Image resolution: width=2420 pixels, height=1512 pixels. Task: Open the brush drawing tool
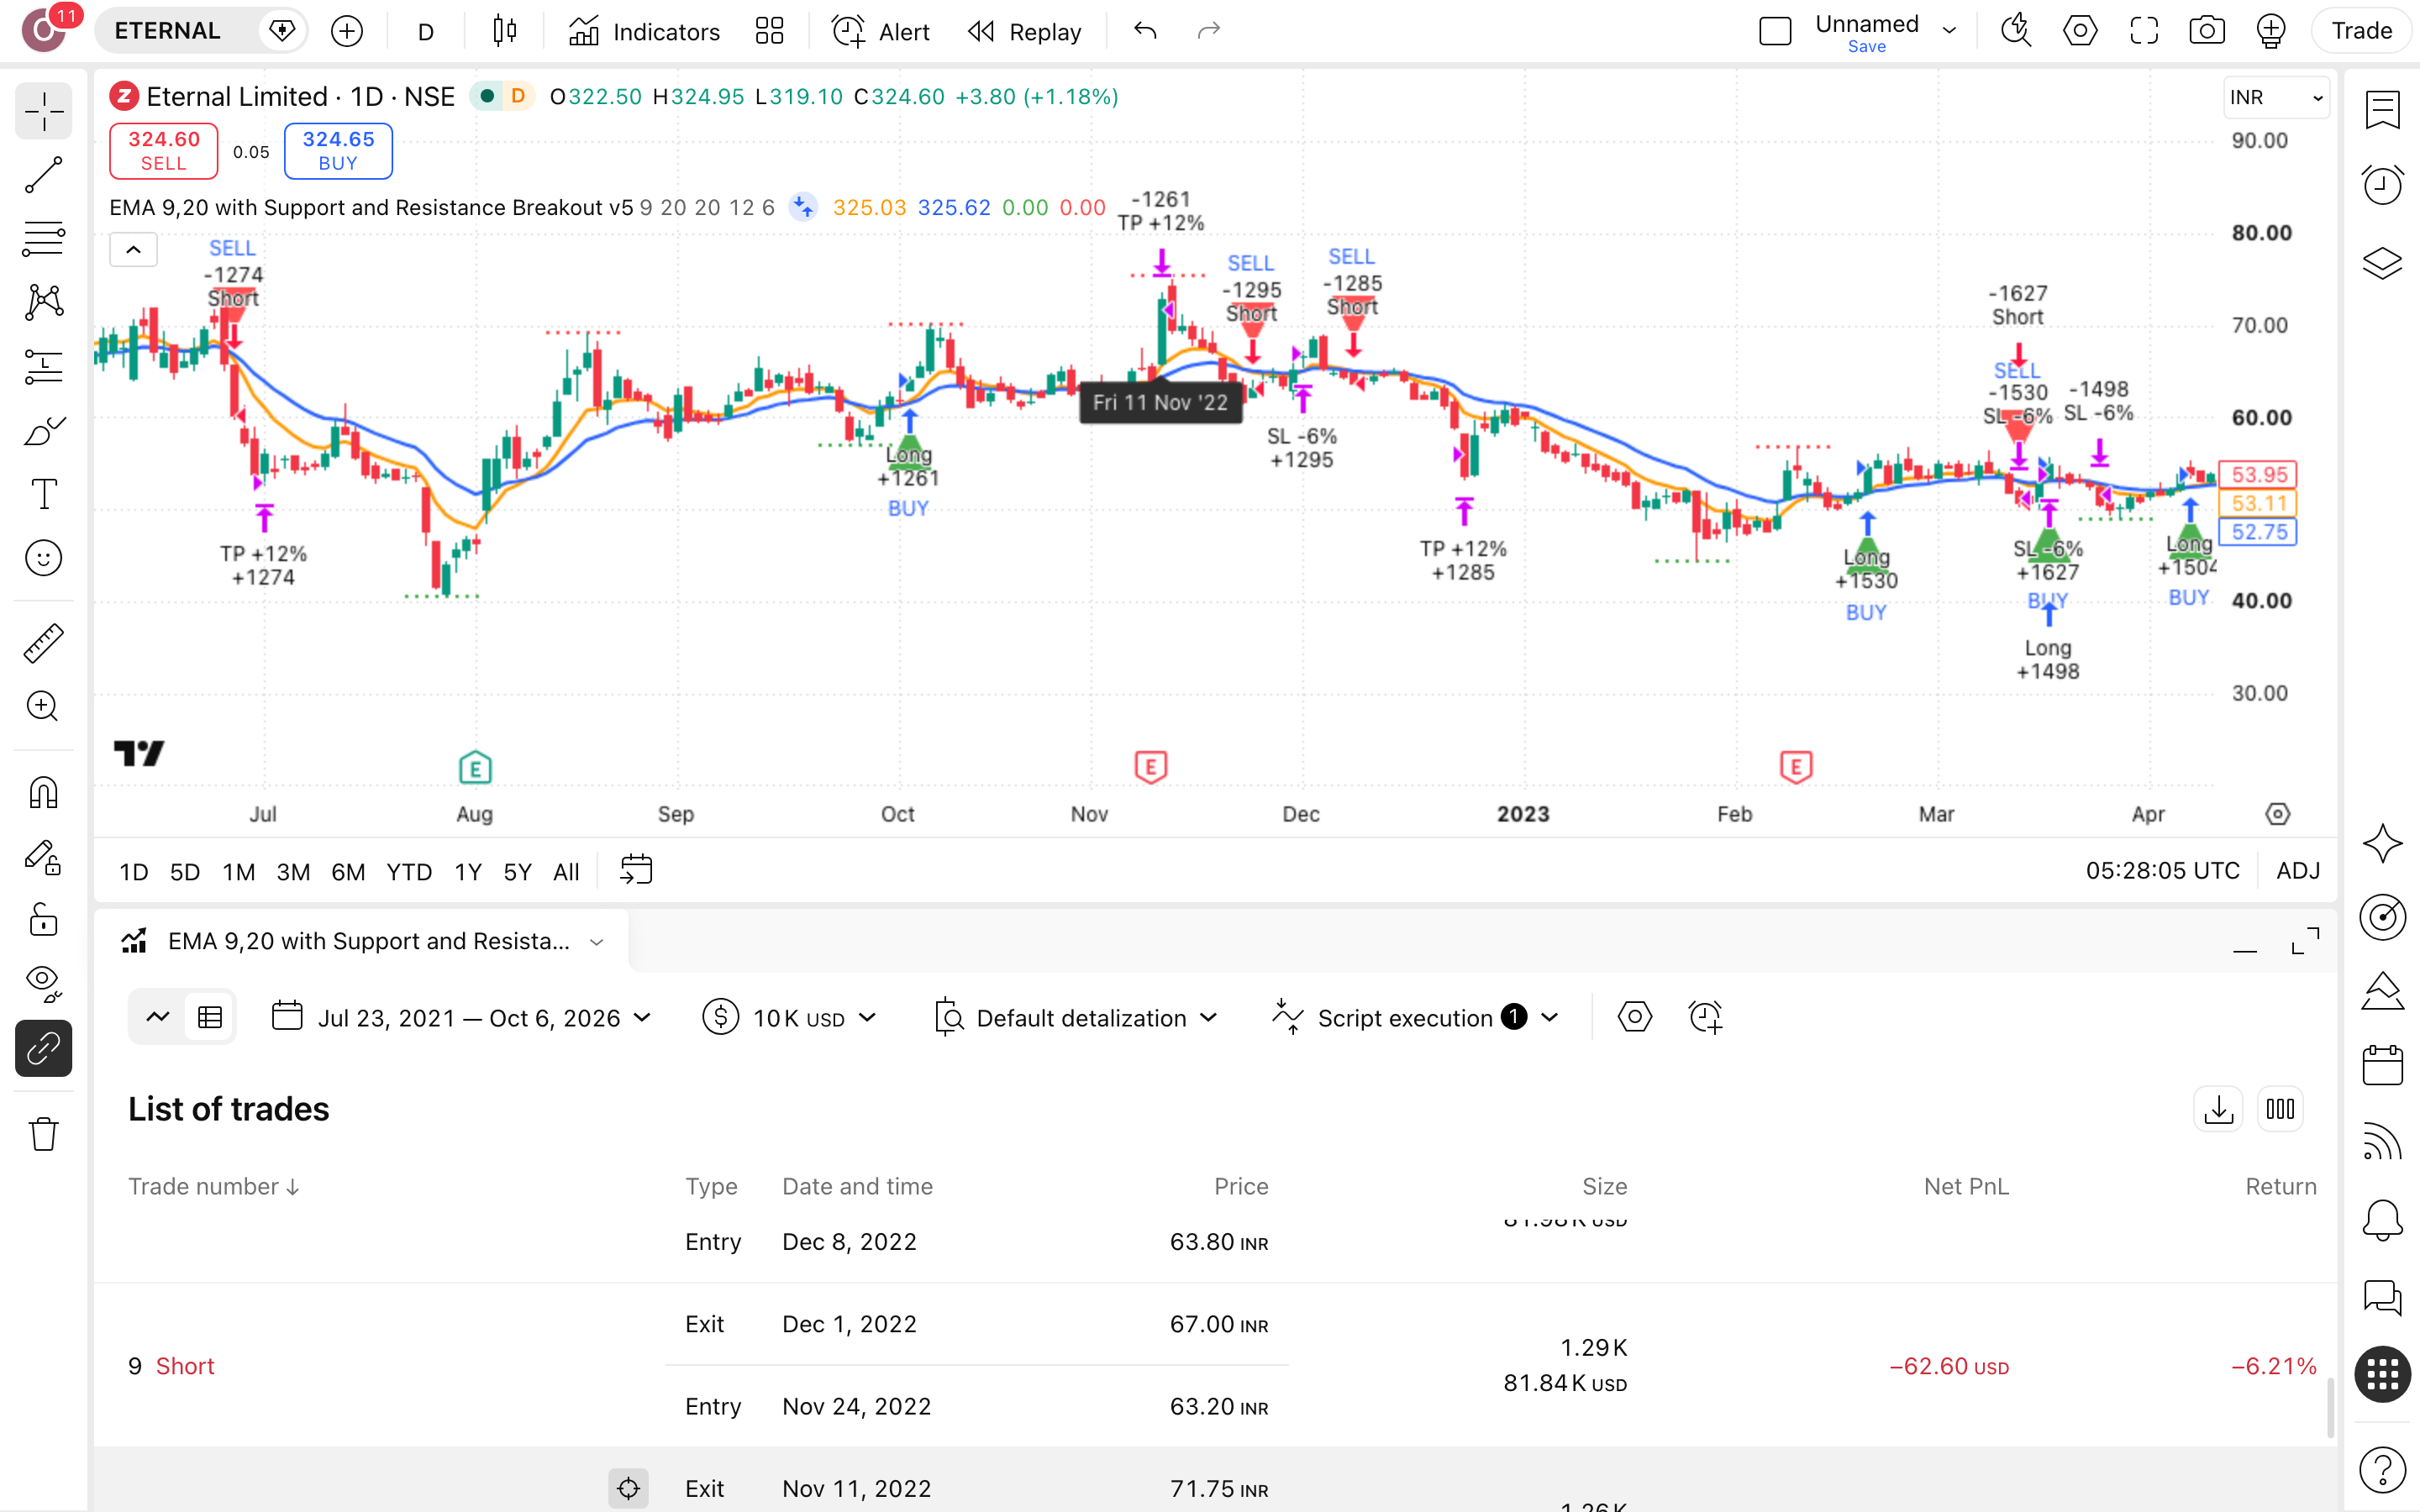tap(43, 431)
